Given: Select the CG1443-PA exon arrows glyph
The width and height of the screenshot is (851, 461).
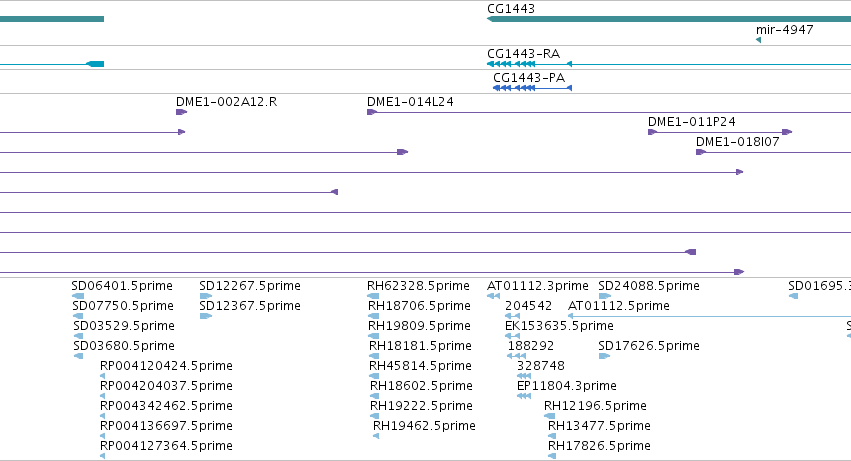Looking at the screenshot, I should click(x=532, y=88).
